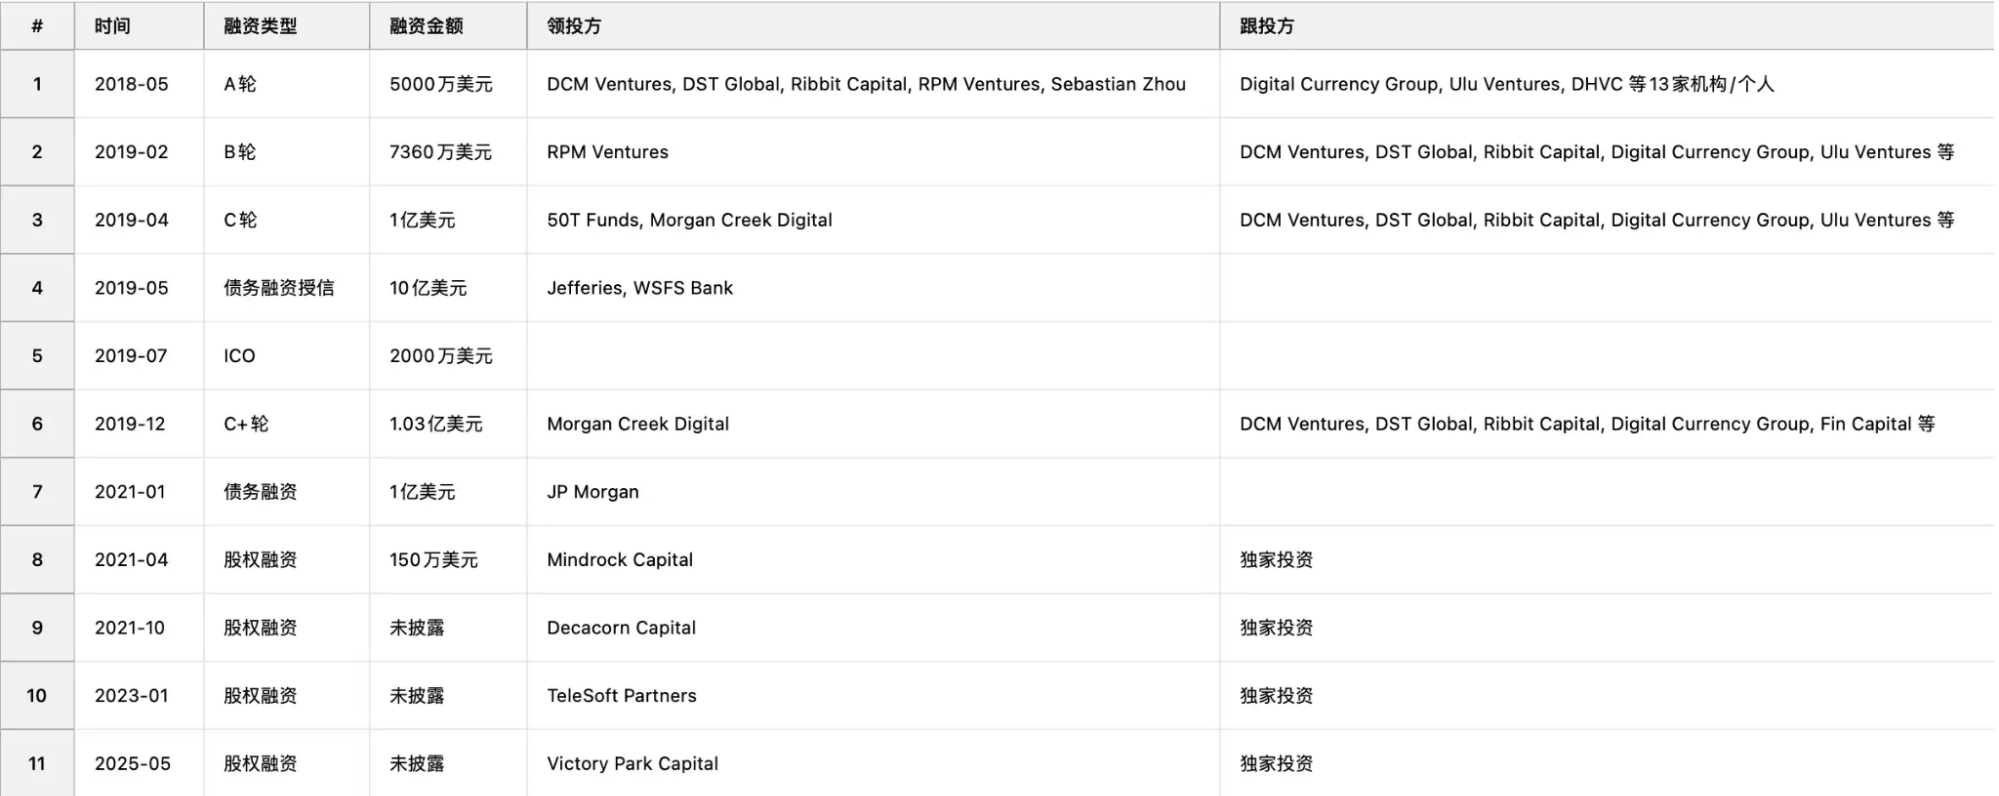The width and height of the screenshot is (1999, 796).
Task: Click the 1亿美元 amount in C轮 row
Action: (x=448, y=220)
